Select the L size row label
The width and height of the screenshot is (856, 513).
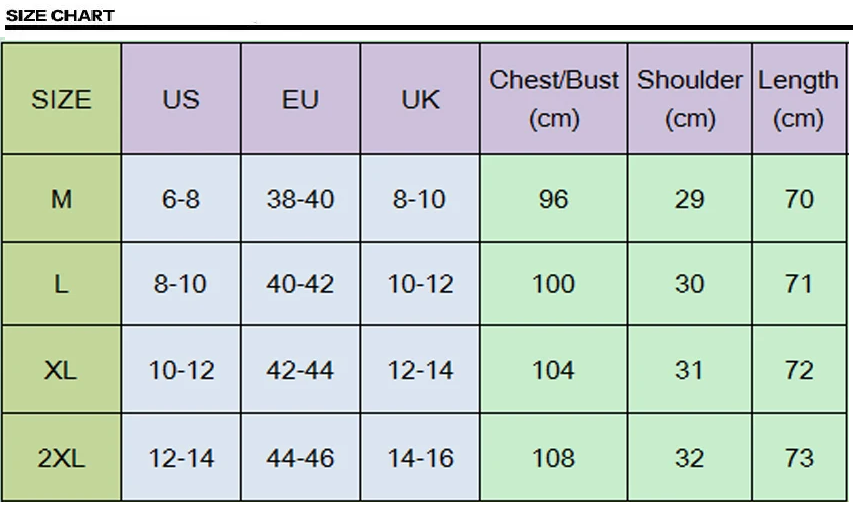point(61,284)
